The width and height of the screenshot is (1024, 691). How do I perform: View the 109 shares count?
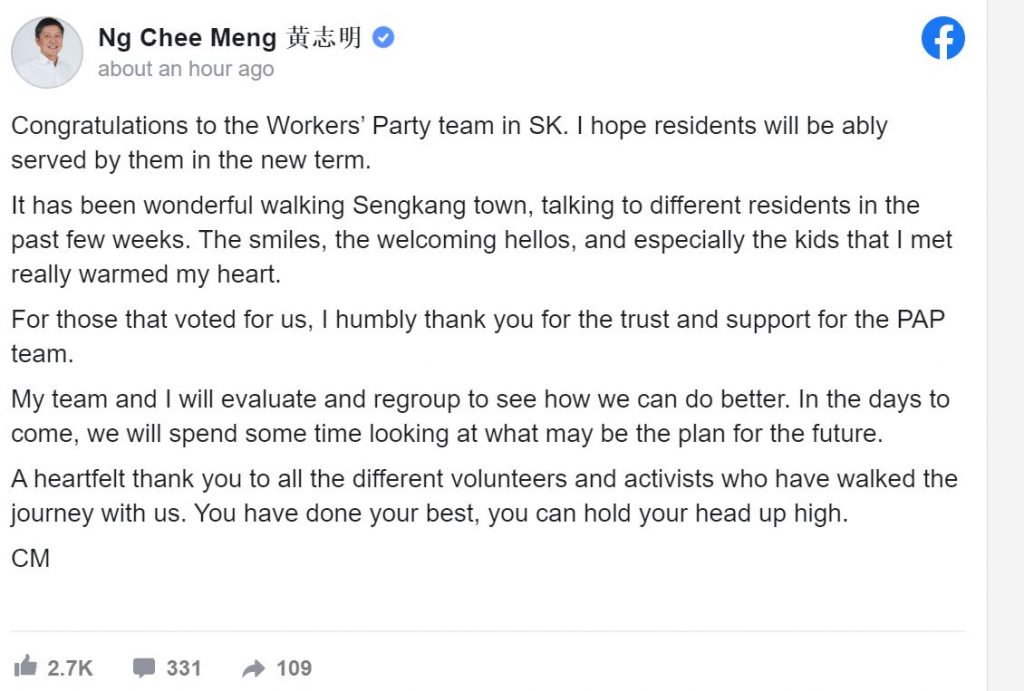(294, 668)
